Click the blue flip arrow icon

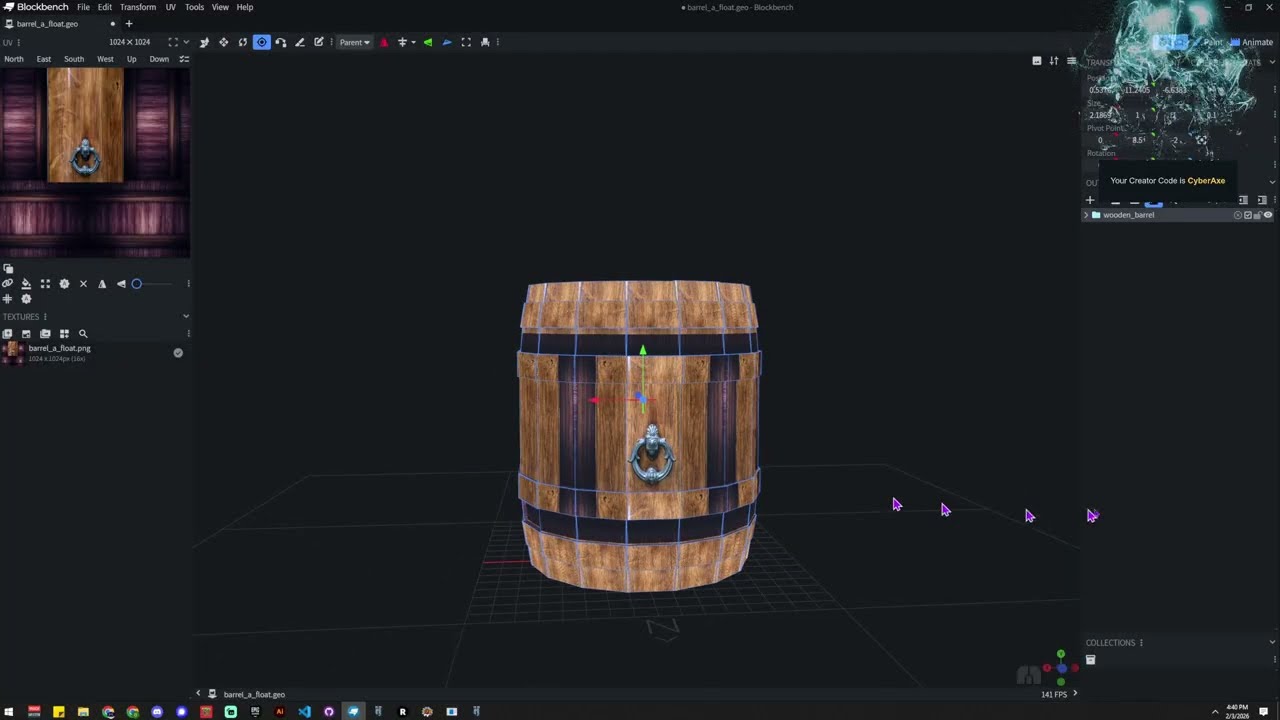(x=447, y=42)
